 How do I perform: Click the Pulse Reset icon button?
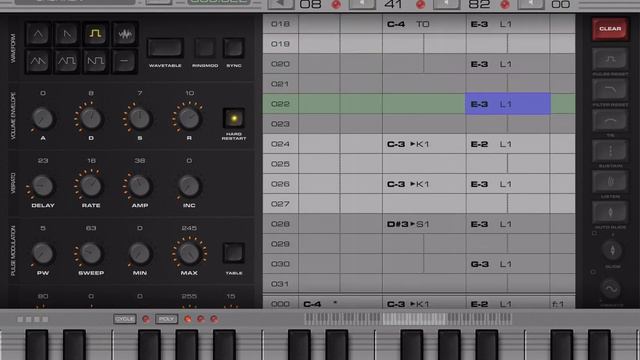point(610,60)
